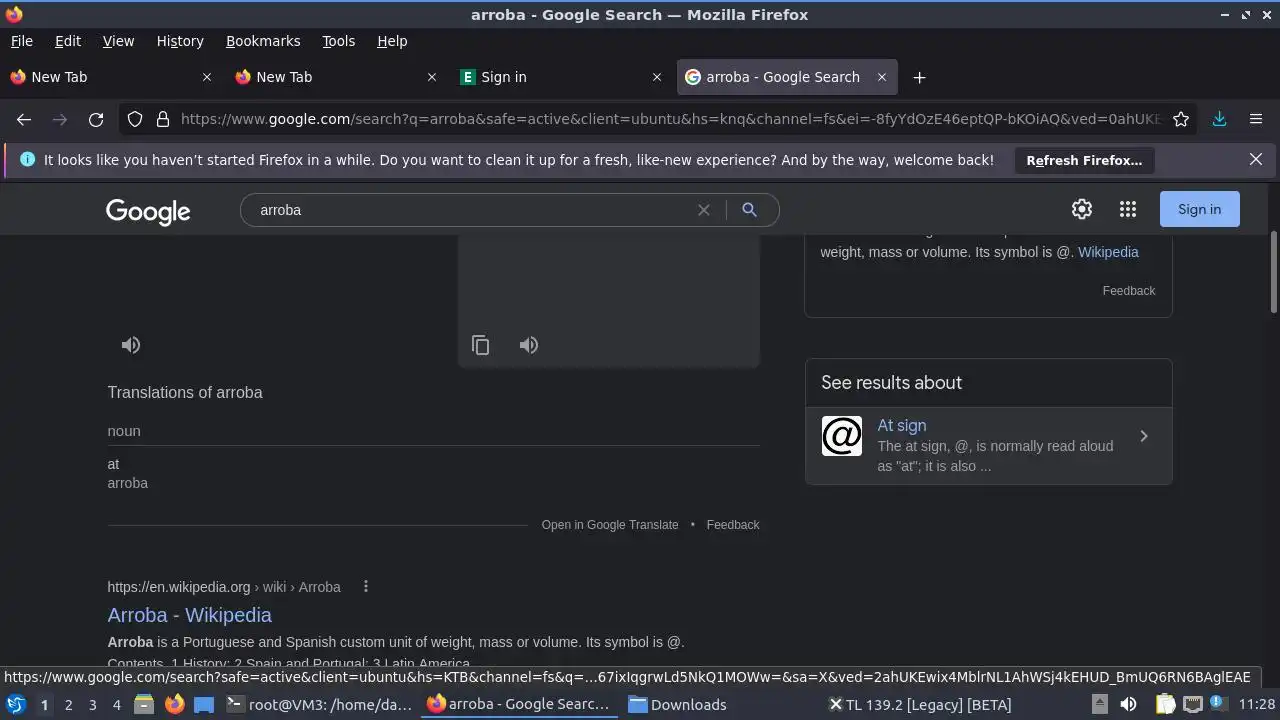Viewport: 1280px width, 720px height.
Task: Switch to the Sign in tab
Action: [x=560, y=77]
